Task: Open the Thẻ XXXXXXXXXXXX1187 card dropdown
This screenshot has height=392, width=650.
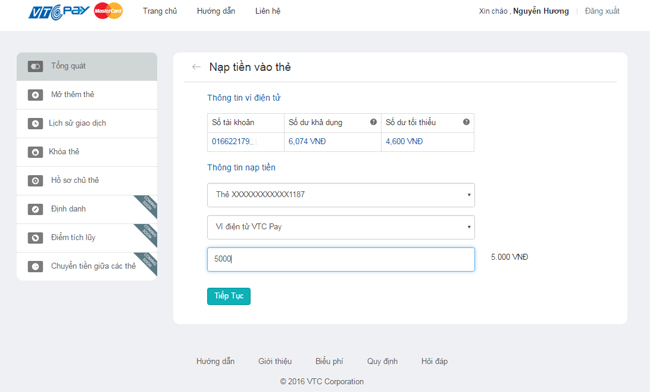Action: click(341, 195)
